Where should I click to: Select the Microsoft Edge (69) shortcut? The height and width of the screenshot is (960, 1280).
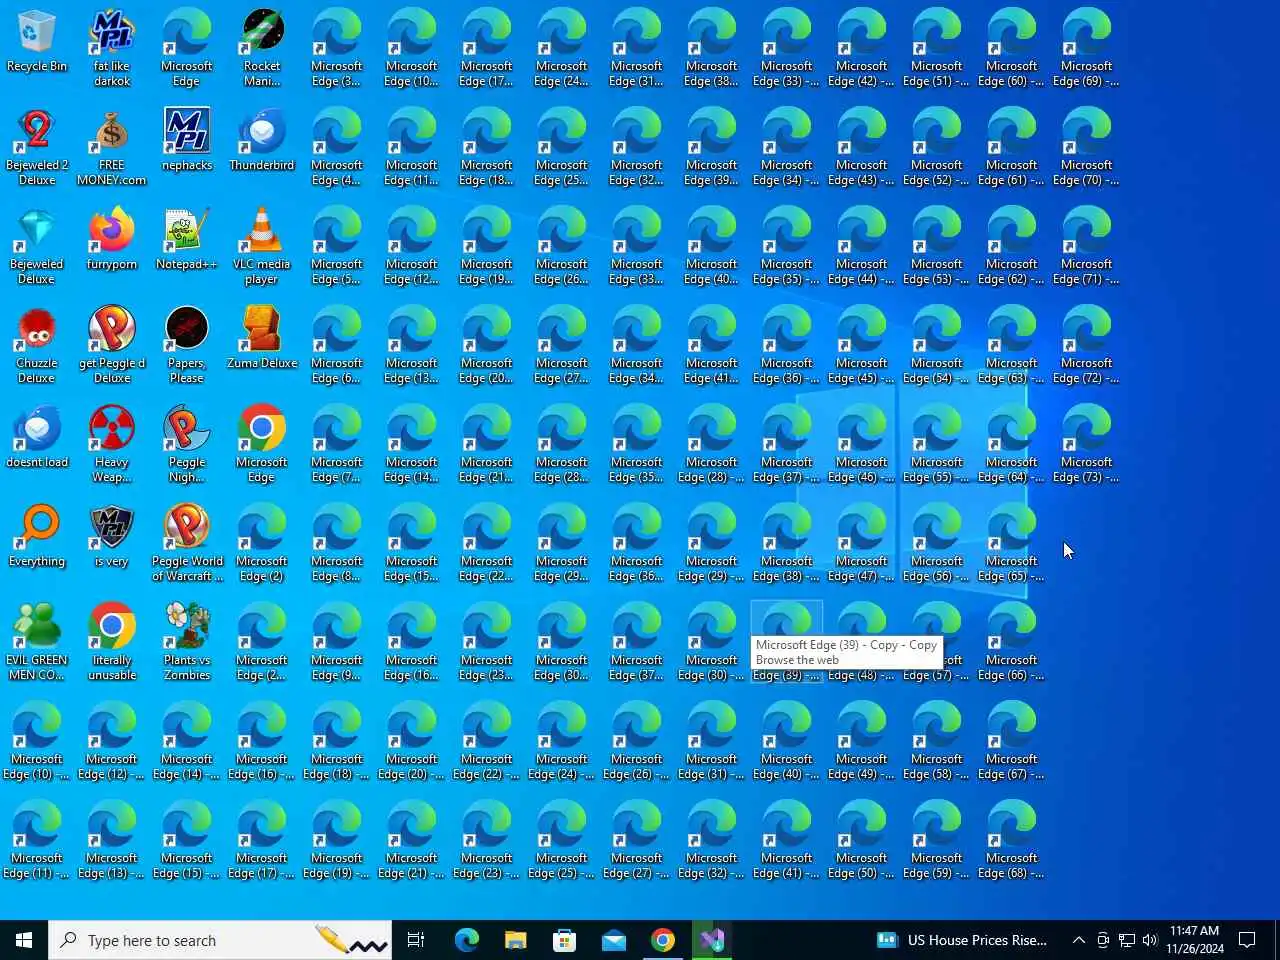[1086, 48]
